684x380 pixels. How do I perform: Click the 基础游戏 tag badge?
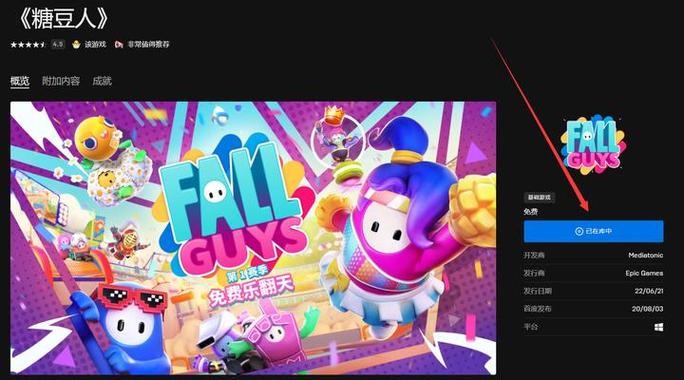539,197
